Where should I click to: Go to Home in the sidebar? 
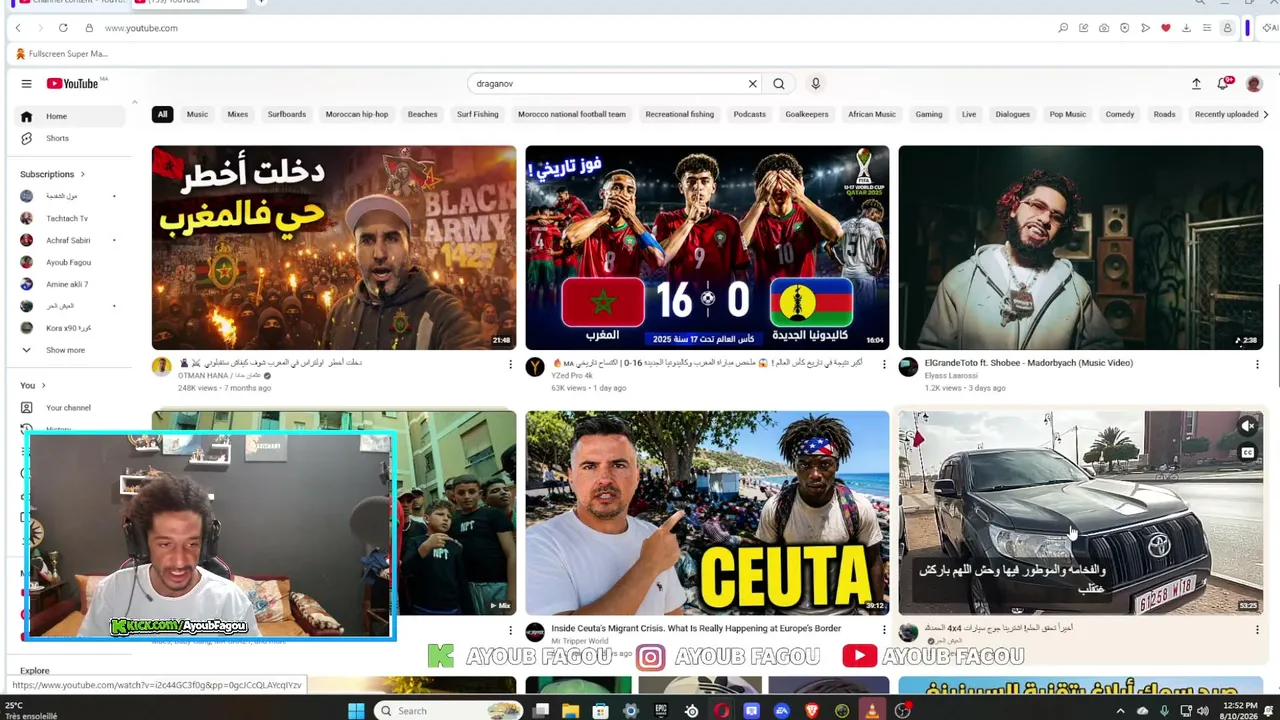72,116
